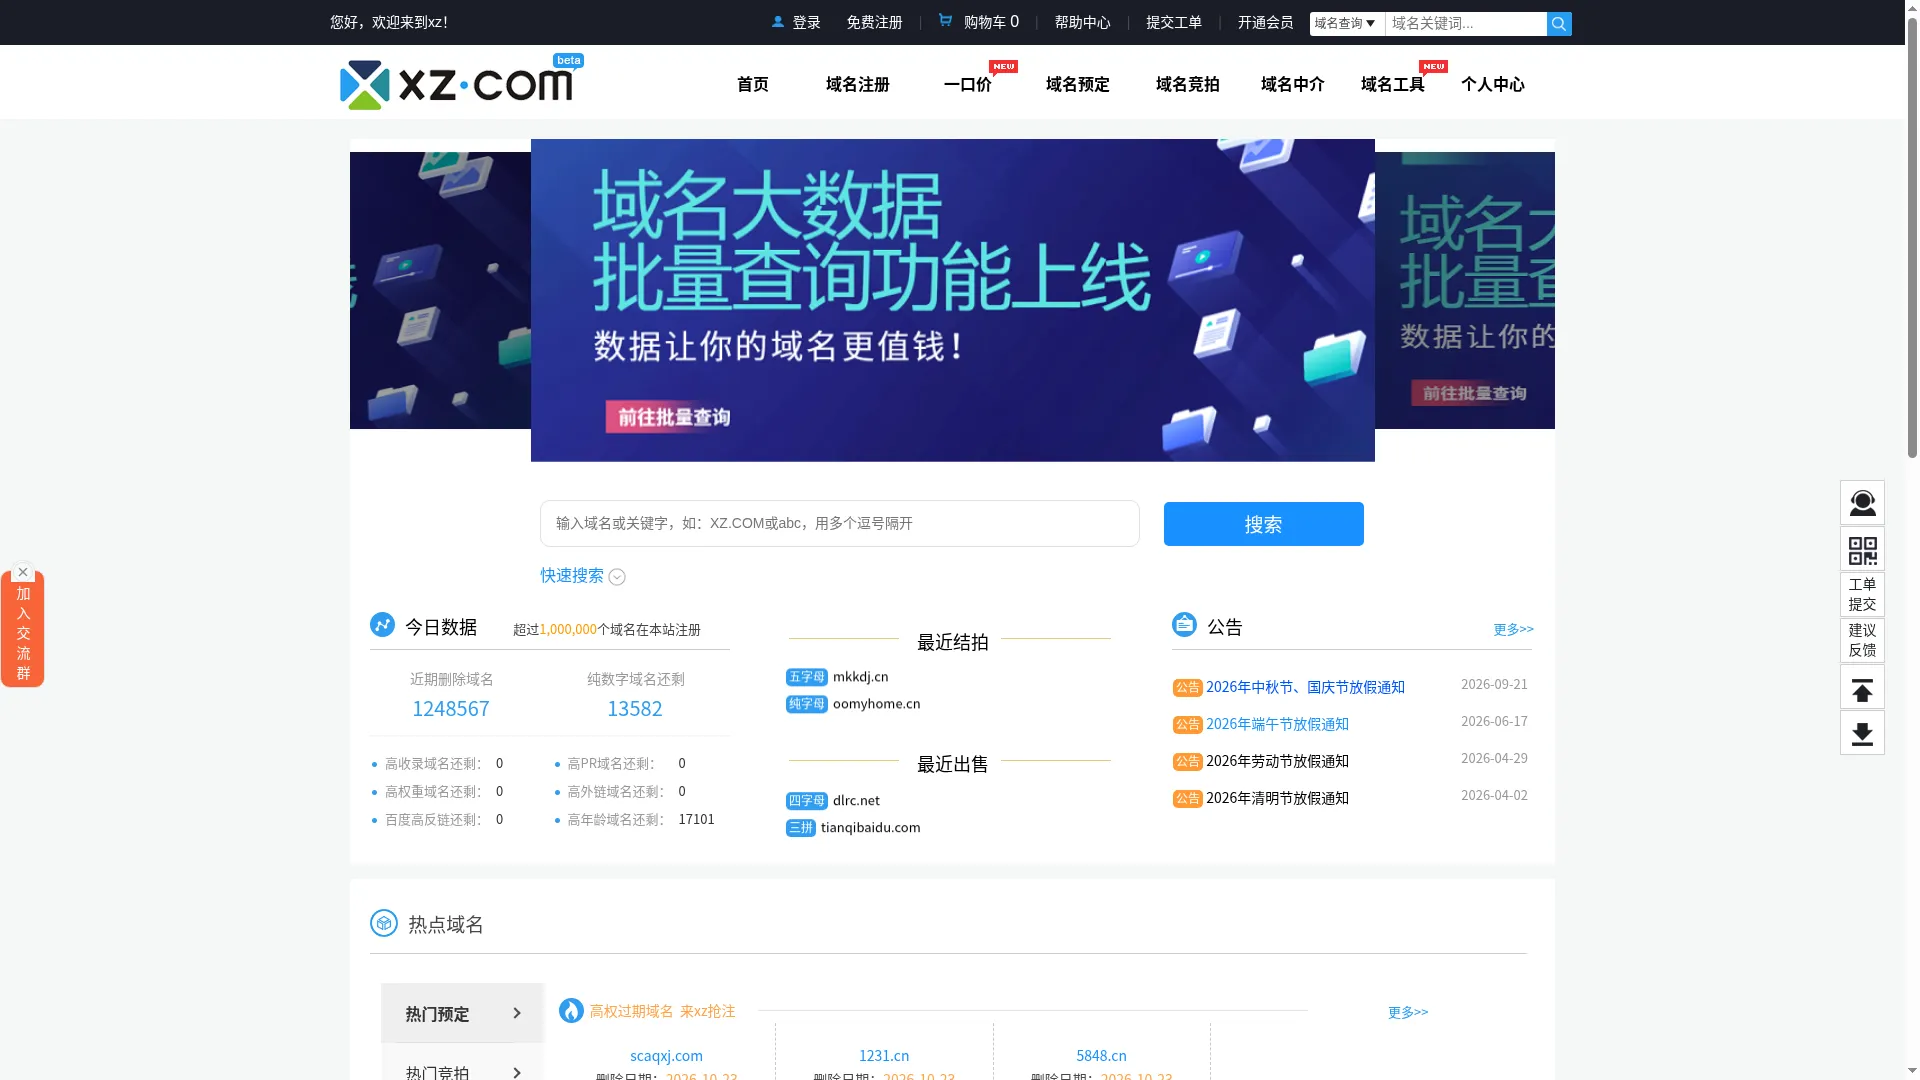Go to 首页 in the main navigation
The width and height of the screenshot is (1920, 1080).
[752, 85]
